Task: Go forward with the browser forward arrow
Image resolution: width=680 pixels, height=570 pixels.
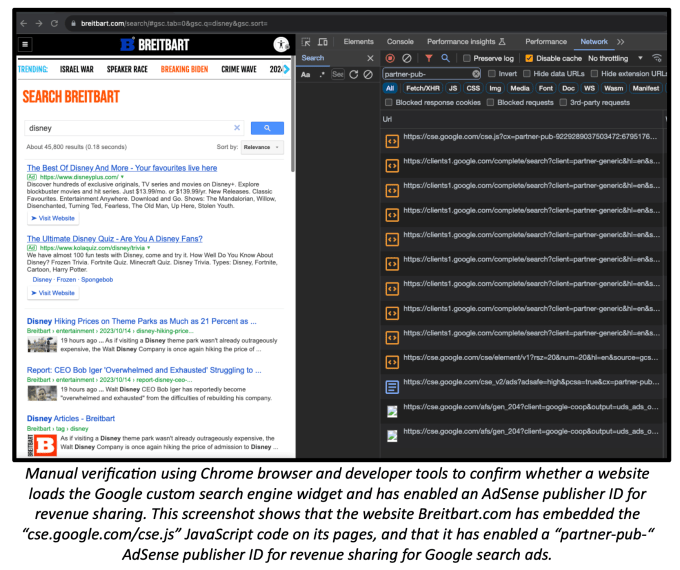Action: tap(39, 23)
